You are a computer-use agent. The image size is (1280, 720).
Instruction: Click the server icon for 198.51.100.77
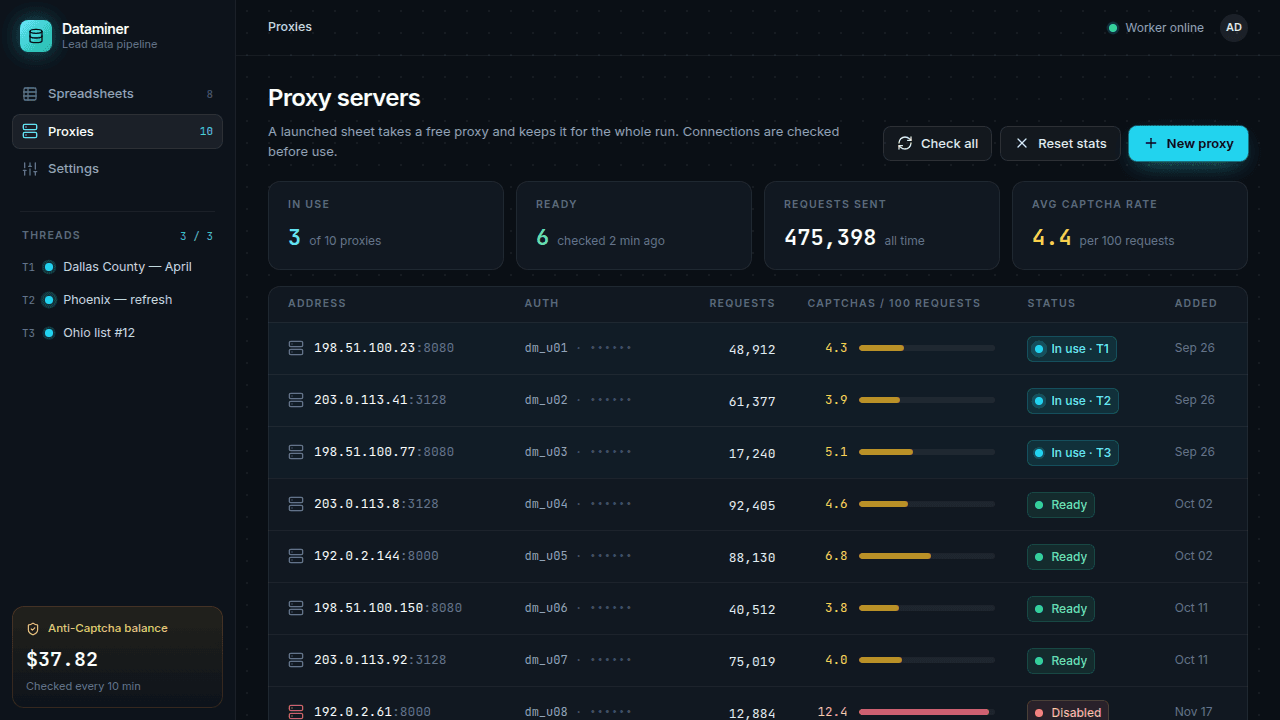pos(296,452)
